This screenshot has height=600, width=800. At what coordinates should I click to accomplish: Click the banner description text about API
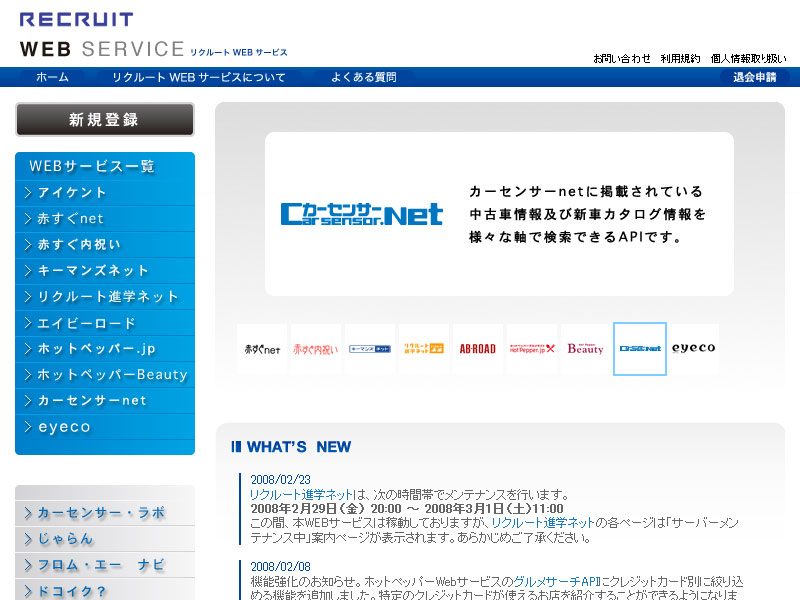click(x=587, y=214)
